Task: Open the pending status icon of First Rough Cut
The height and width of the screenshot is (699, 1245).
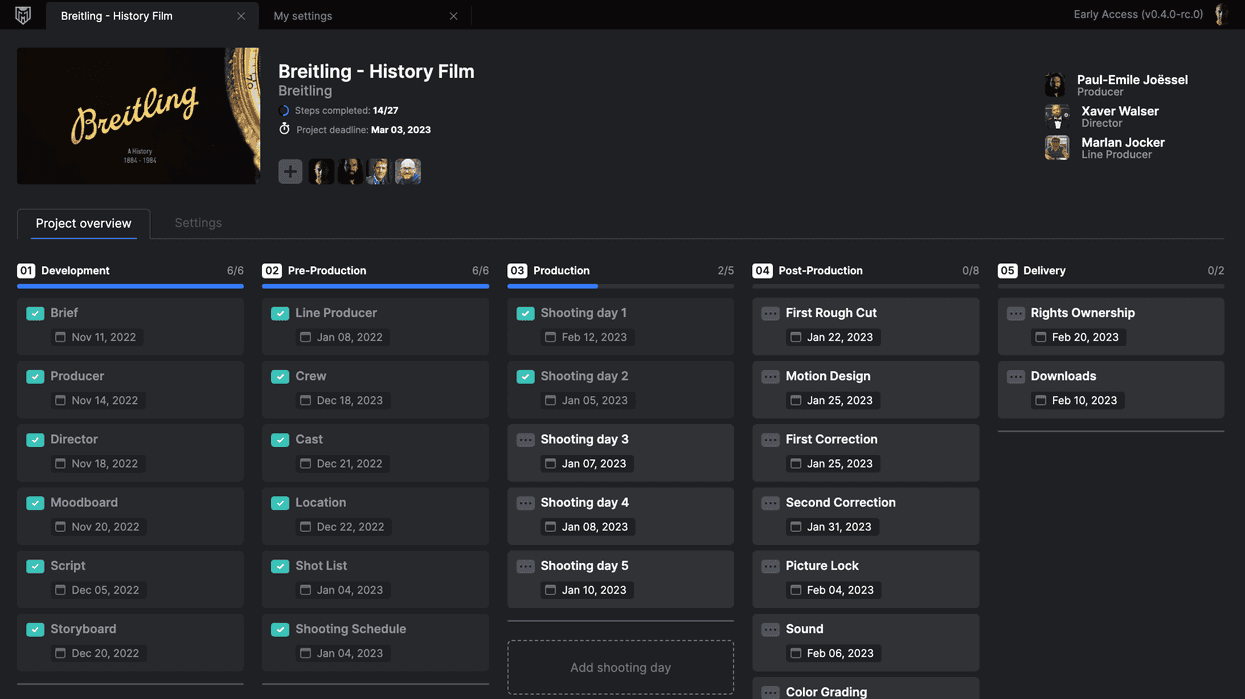Action: (x=770, y=313)
